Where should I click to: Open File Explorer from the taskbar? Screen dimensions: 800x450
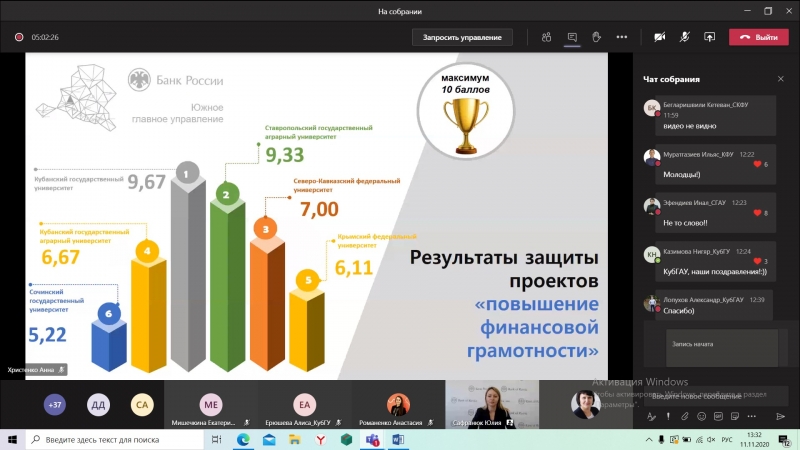tap(295, 439)
